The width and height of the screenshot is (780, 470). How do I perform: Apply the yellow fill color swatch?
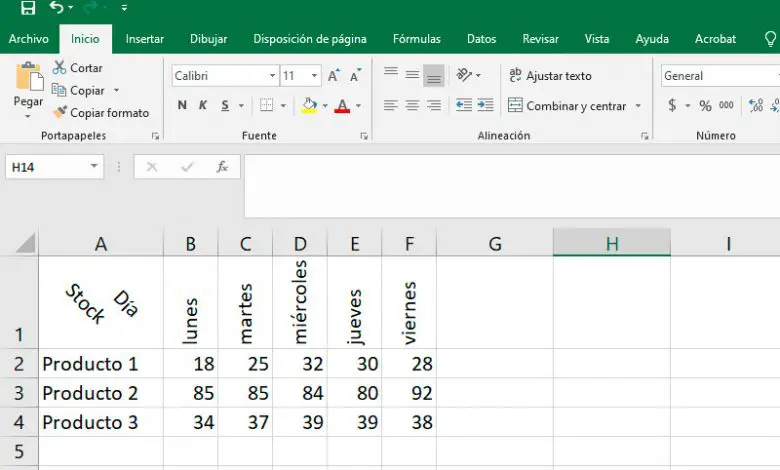point(309,106)
